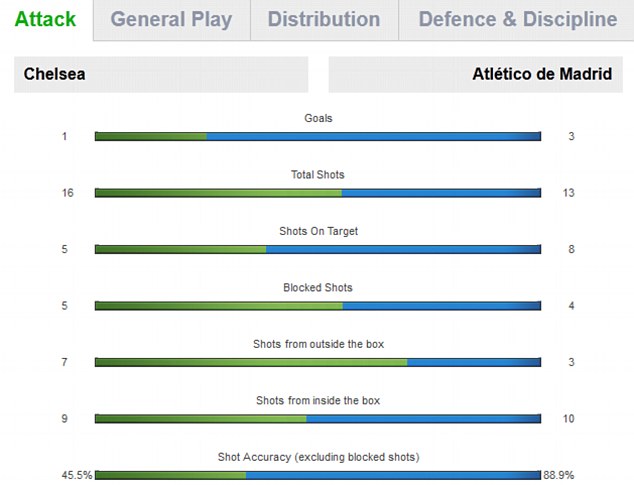Screen dimensions: 634x485
Task: Click Atlético's 88.9% shot accuracy value
Action: coord(558,475)
